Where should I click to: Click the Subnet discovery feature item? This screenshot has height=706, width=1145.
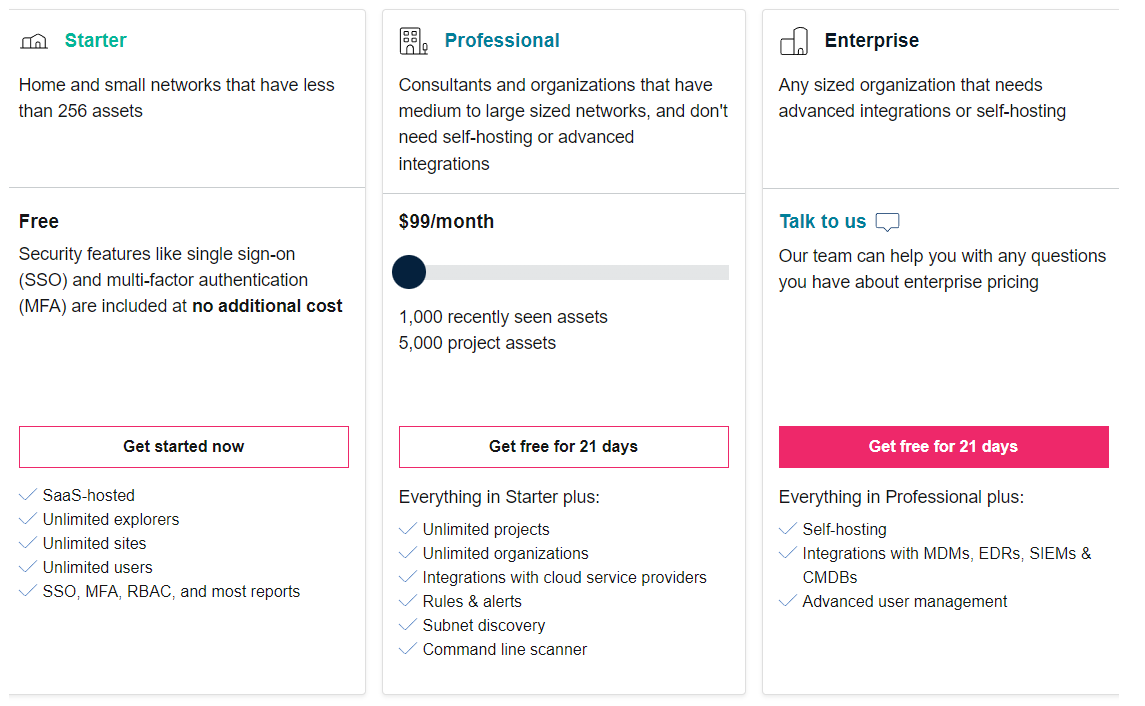[x=483, y=626]
